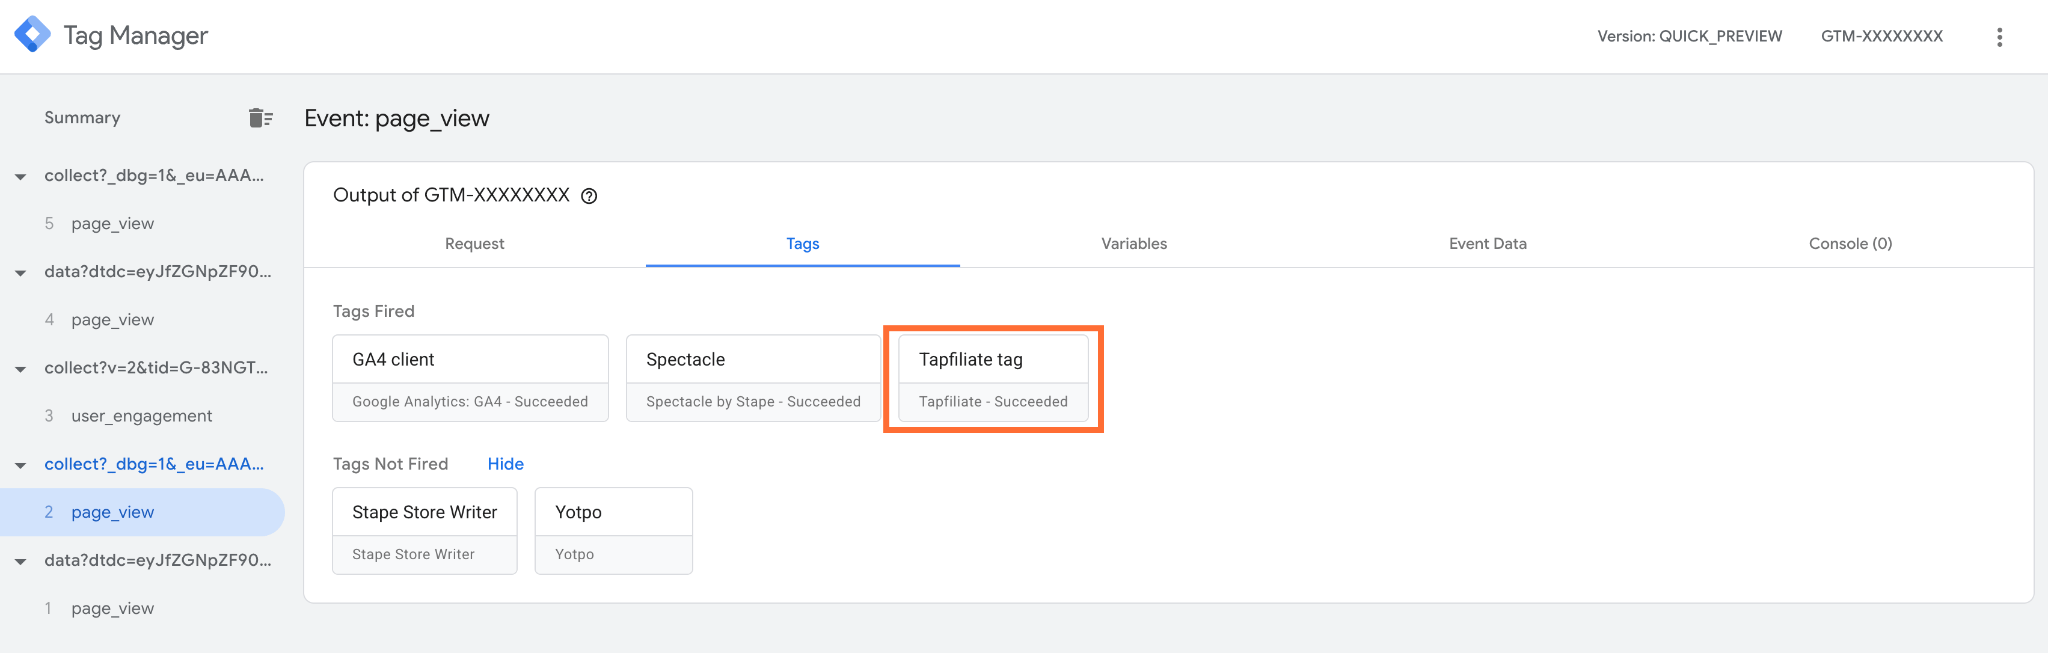The image size is (2048, 653).
Task: Collapse the collect?_dbg request above event 5 page_view
Action: click(20, 177)
